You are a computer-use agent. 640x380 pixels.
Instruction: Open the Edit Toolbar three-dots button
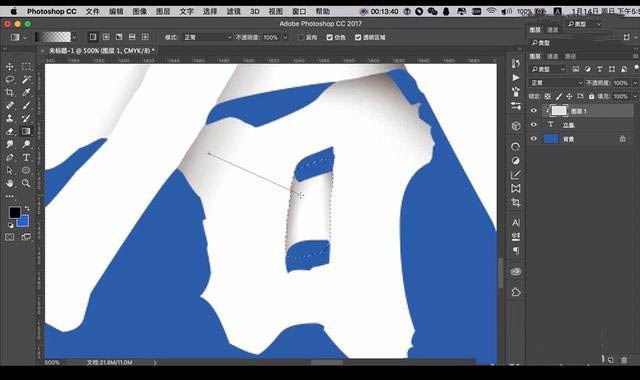10,196
